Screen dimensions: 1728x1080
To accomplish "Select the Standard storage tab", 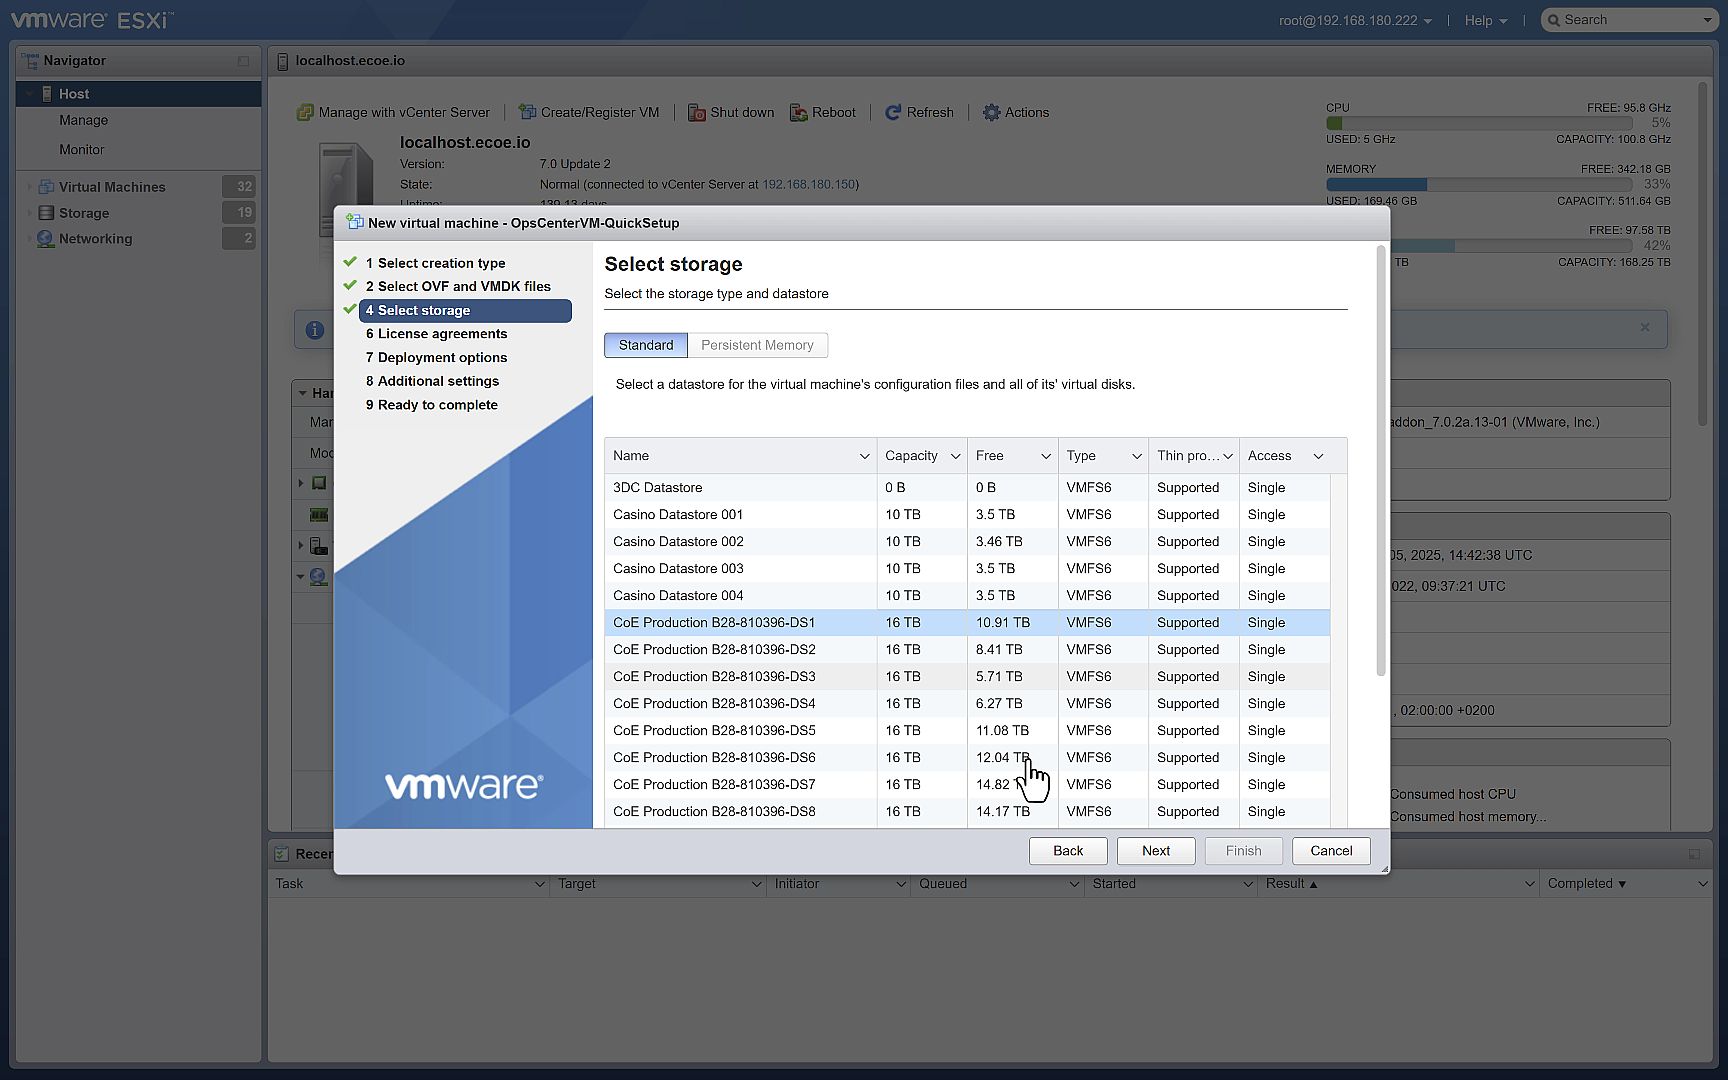I will pyautogui.click(x=646, y=345).
